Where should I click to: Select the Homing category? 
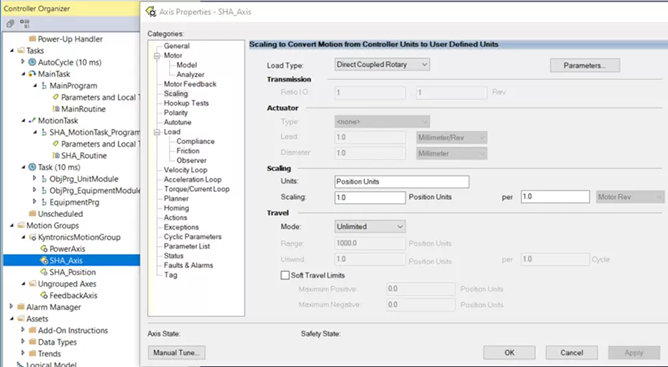pyautogui.click(x=176, y=208)
